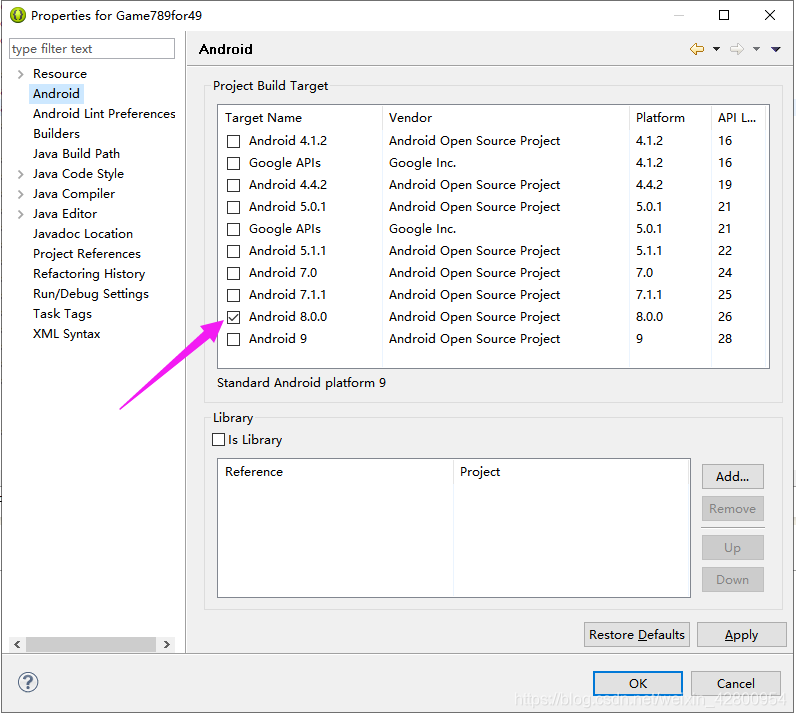Check the Android 9 target
Image resolution: width=796 pixels, height=718 pixels.
tap(234, 339)
